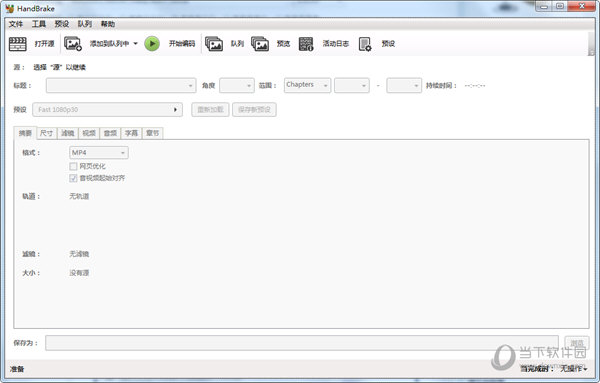Switch to the 章节 tab
The width and height of the screenshot is (600, 383).
click(153, 133)
